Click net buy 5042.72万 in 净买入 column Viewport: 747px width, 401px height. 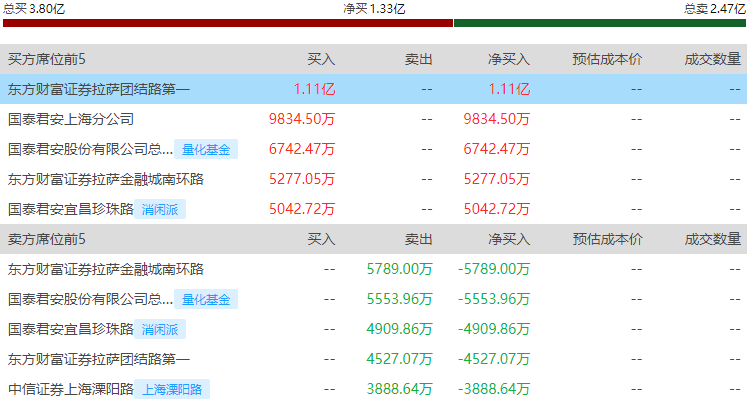[x=497, y=209]
